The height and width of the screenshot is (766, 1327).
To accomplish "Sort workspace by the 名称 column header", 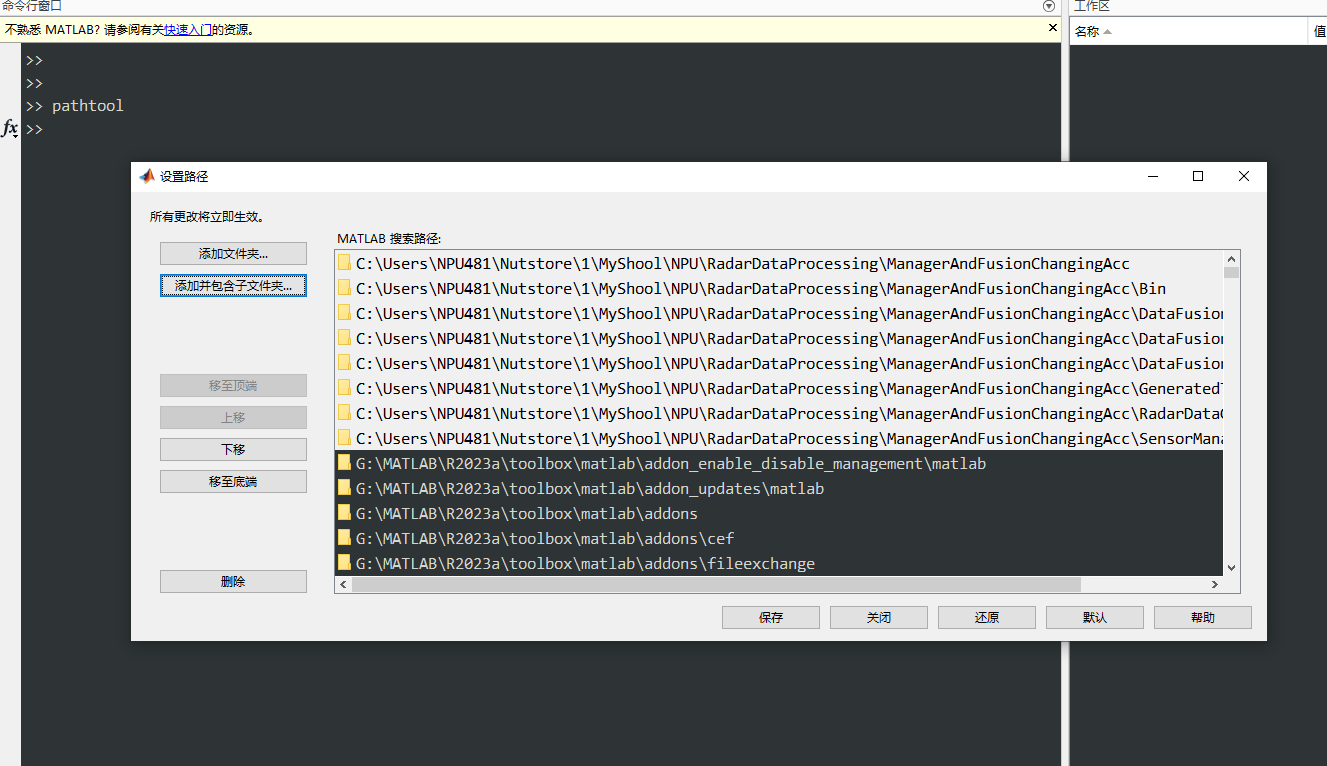I will coord(1087,32).
